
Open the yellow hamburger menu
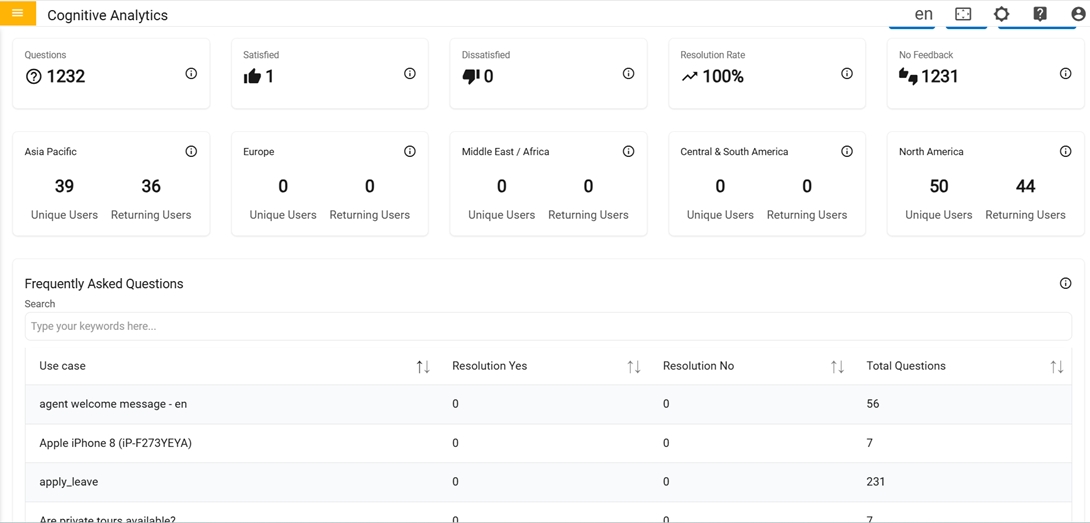click(x=18, y=13)
